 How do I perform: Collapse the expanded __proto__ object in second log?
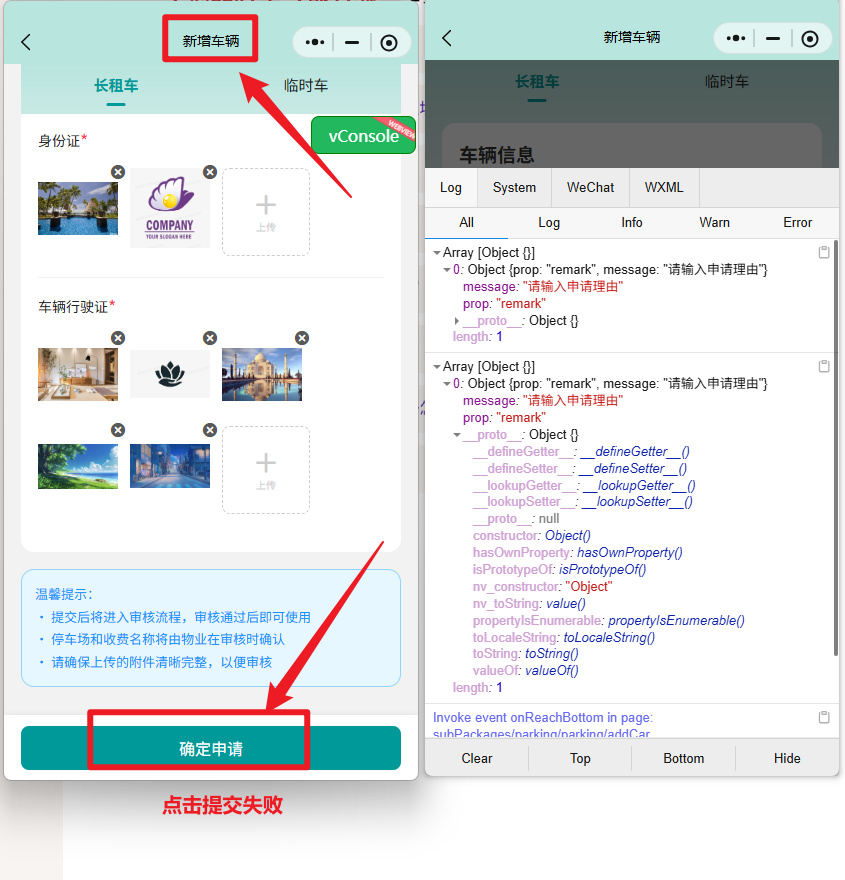pos(457,435)
